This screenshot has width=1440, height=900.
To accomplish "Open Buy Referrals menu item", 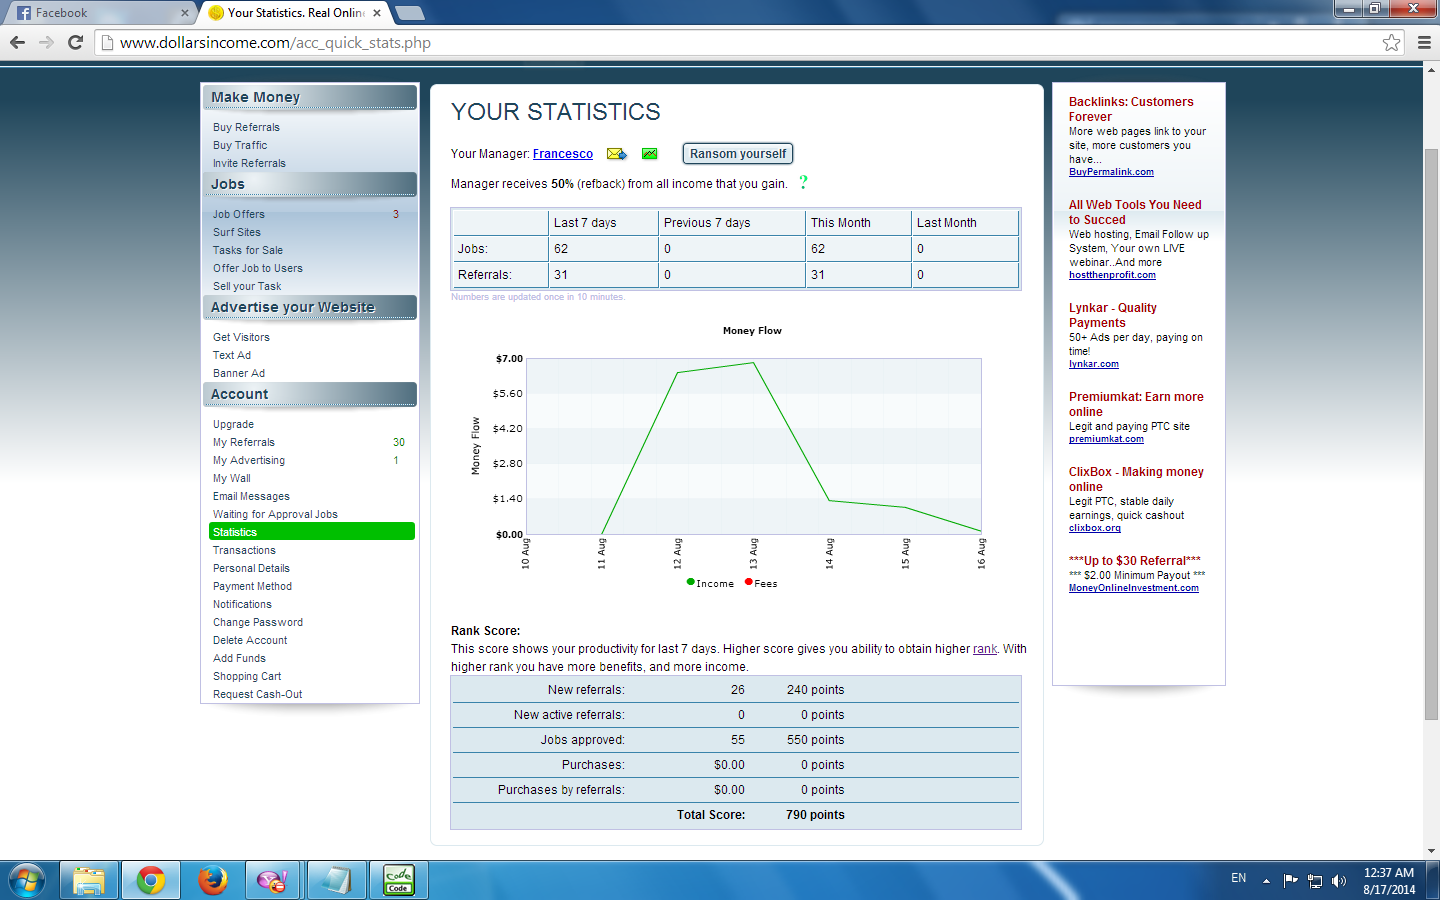I will click(246, 127).
